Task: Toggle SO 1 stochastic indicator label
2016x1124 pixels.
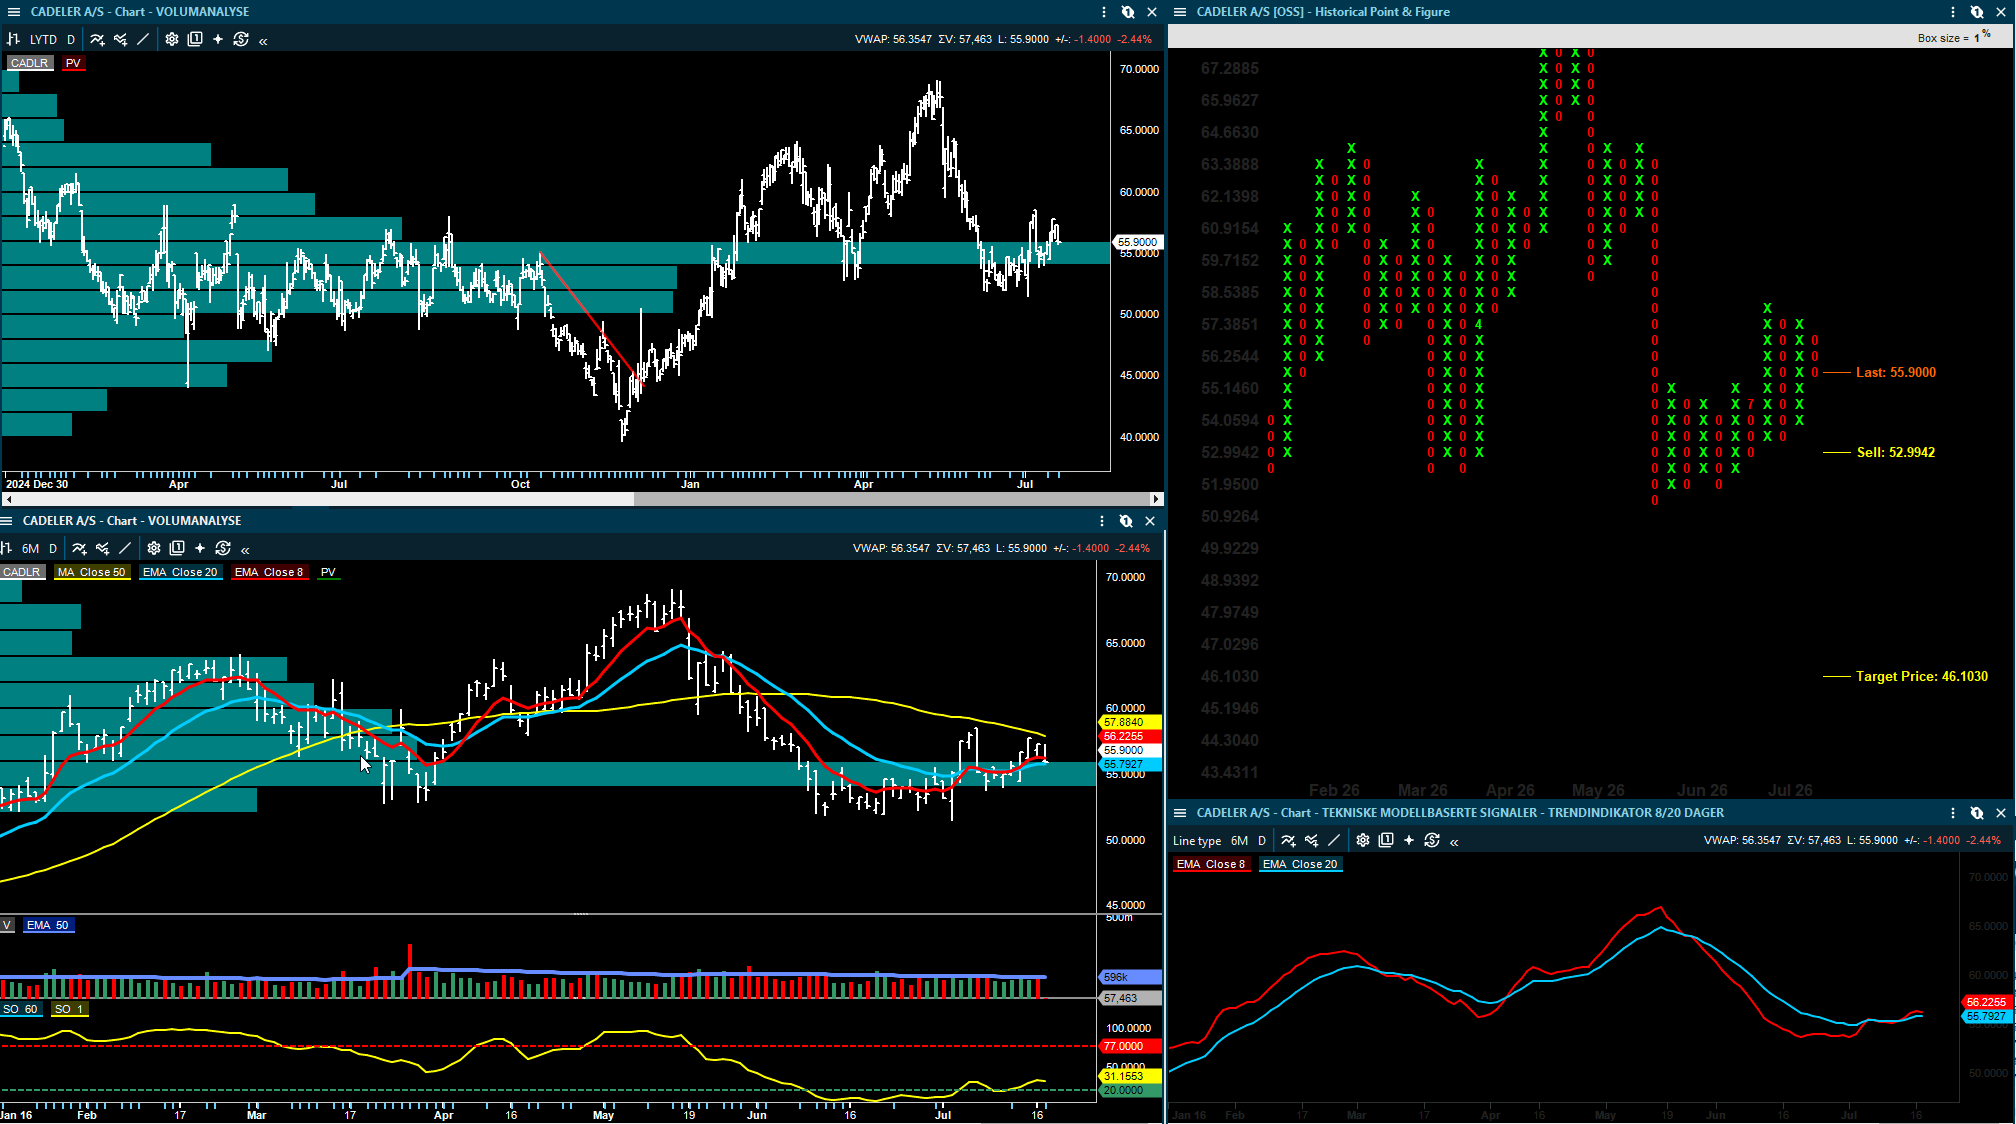Action: click(69, 1009)
